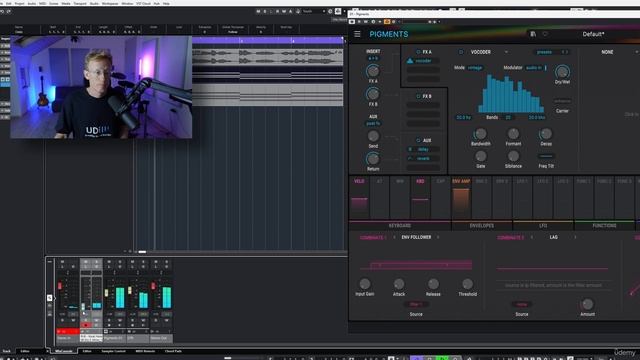Open the Modulator audio in dropdown
The height and width of the screenshot is (360, 640).
point(535,68)
